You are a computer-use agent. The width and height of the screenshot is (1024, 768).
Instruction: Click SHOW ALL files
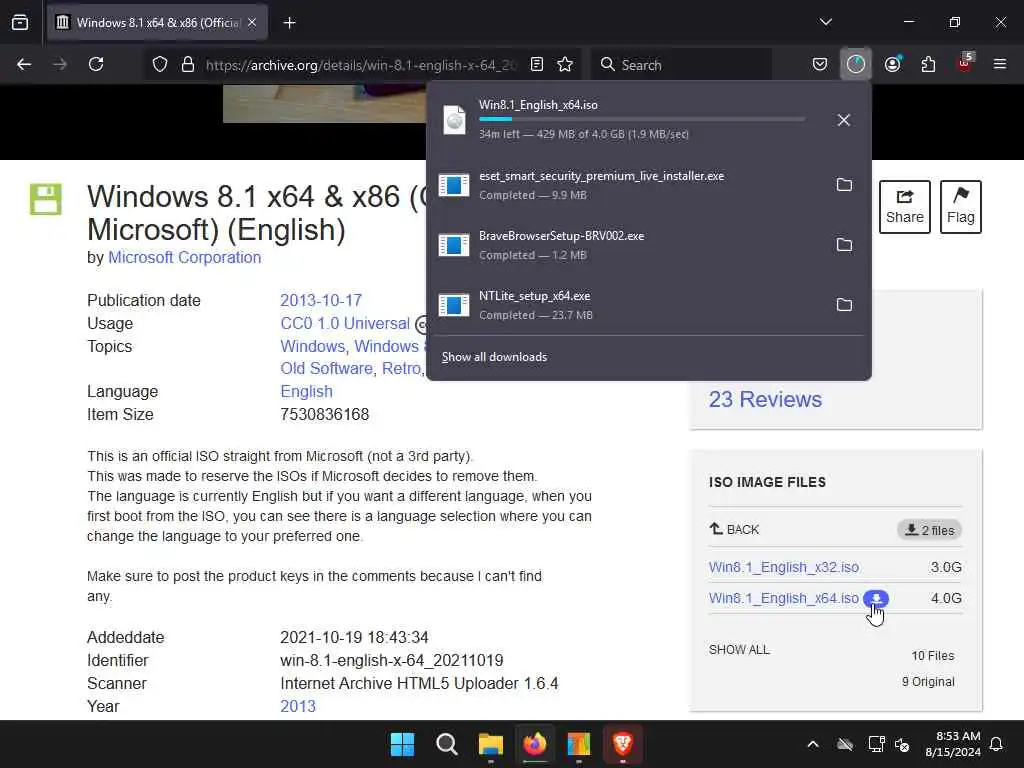pos(739,650)
